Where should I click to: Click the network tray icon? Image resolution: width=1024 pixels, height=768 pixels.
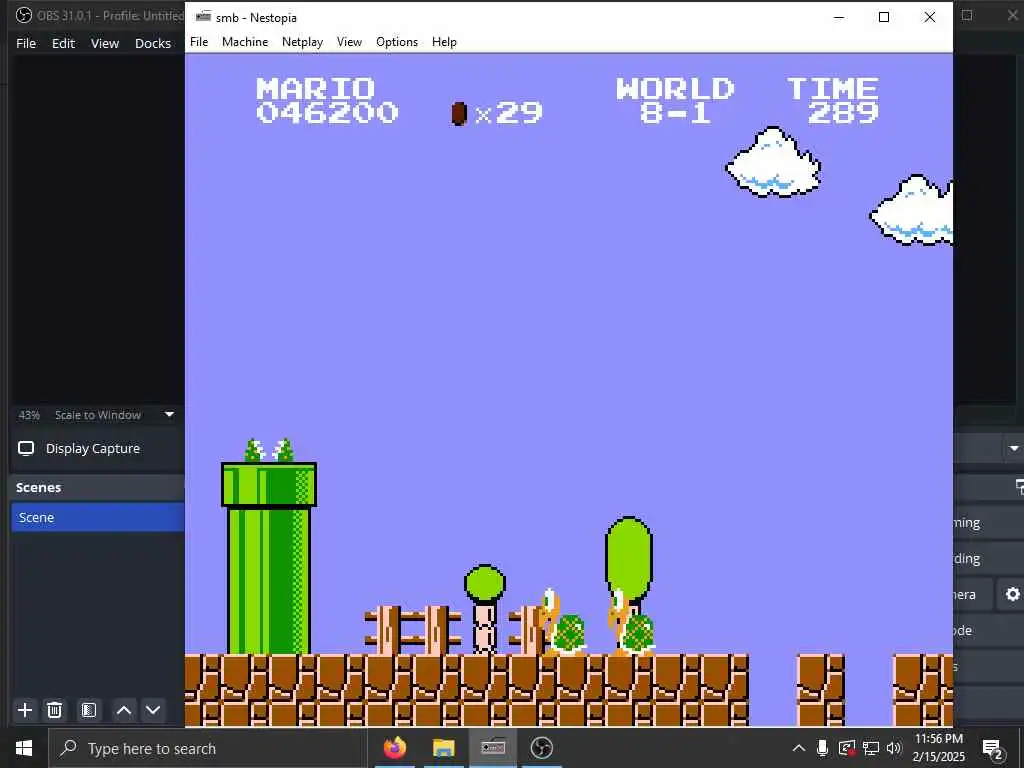pyautogui.click(x=871, y=748)
